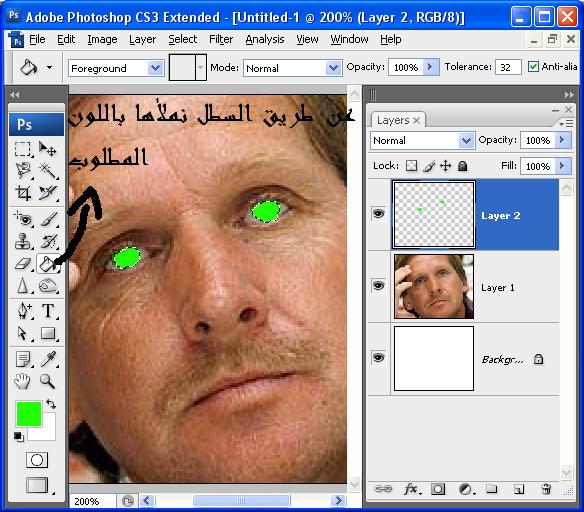
Task: Click the delete layer trash icon
Action: [546, 489]
